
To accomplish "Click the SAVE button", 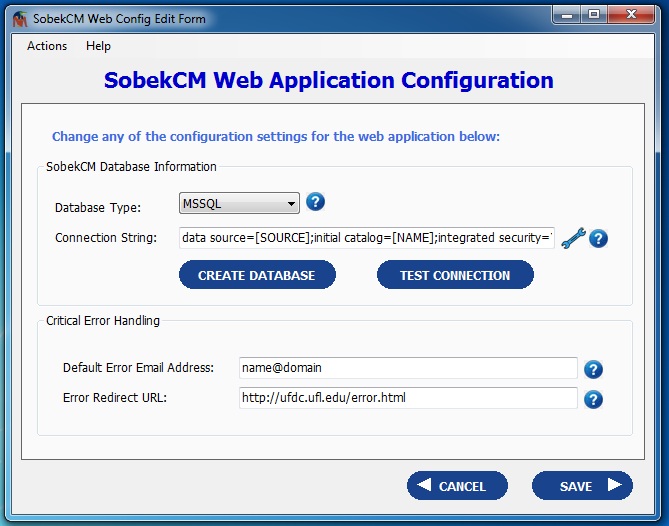I will click(x=582, y=485).
